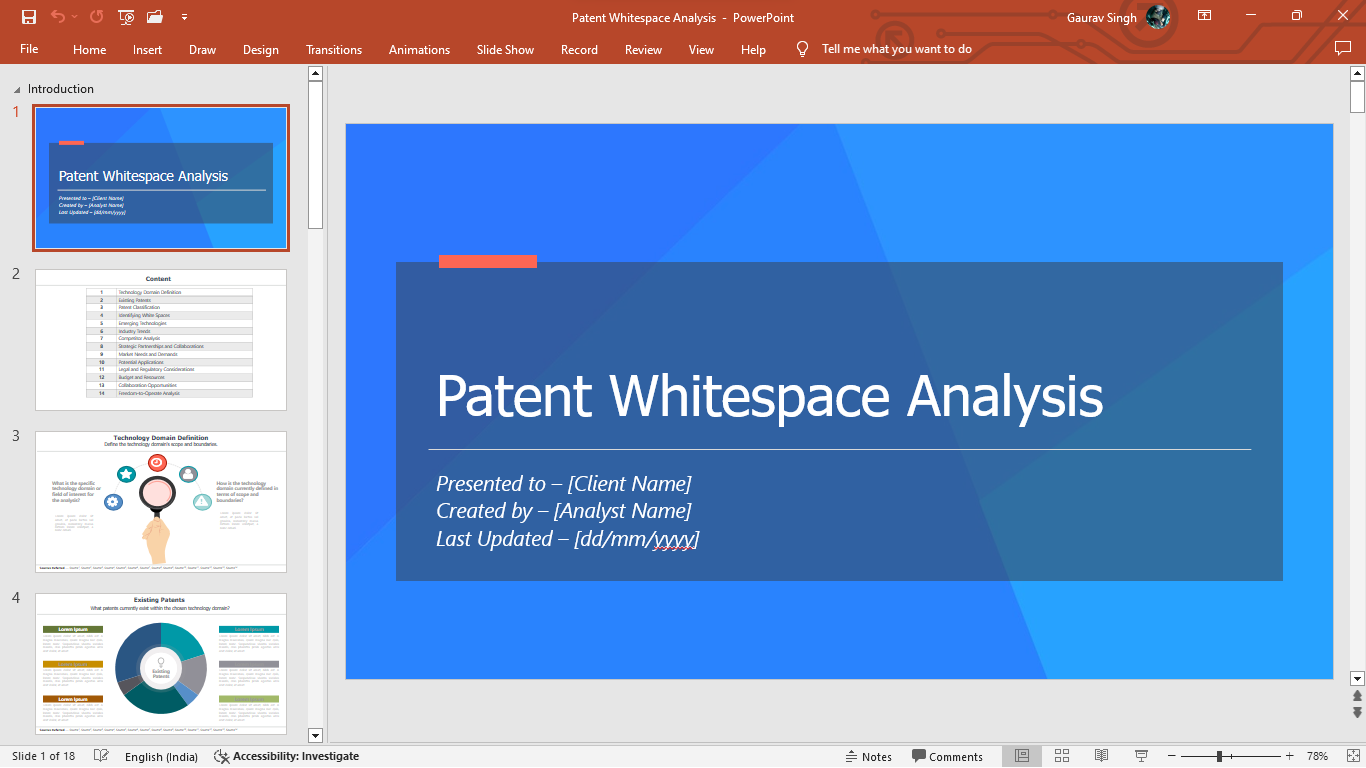Open the Review tab
The image size is (1366, 768).
[643, 49]
